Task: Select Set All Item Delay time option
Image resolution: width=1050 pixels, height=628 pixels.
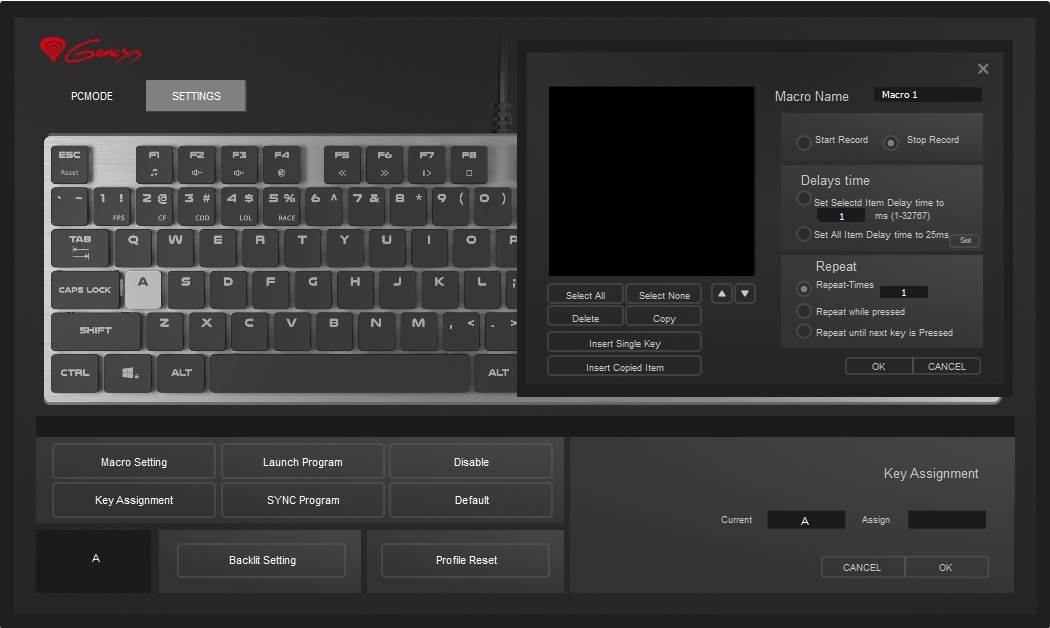Action: [804, 234]
